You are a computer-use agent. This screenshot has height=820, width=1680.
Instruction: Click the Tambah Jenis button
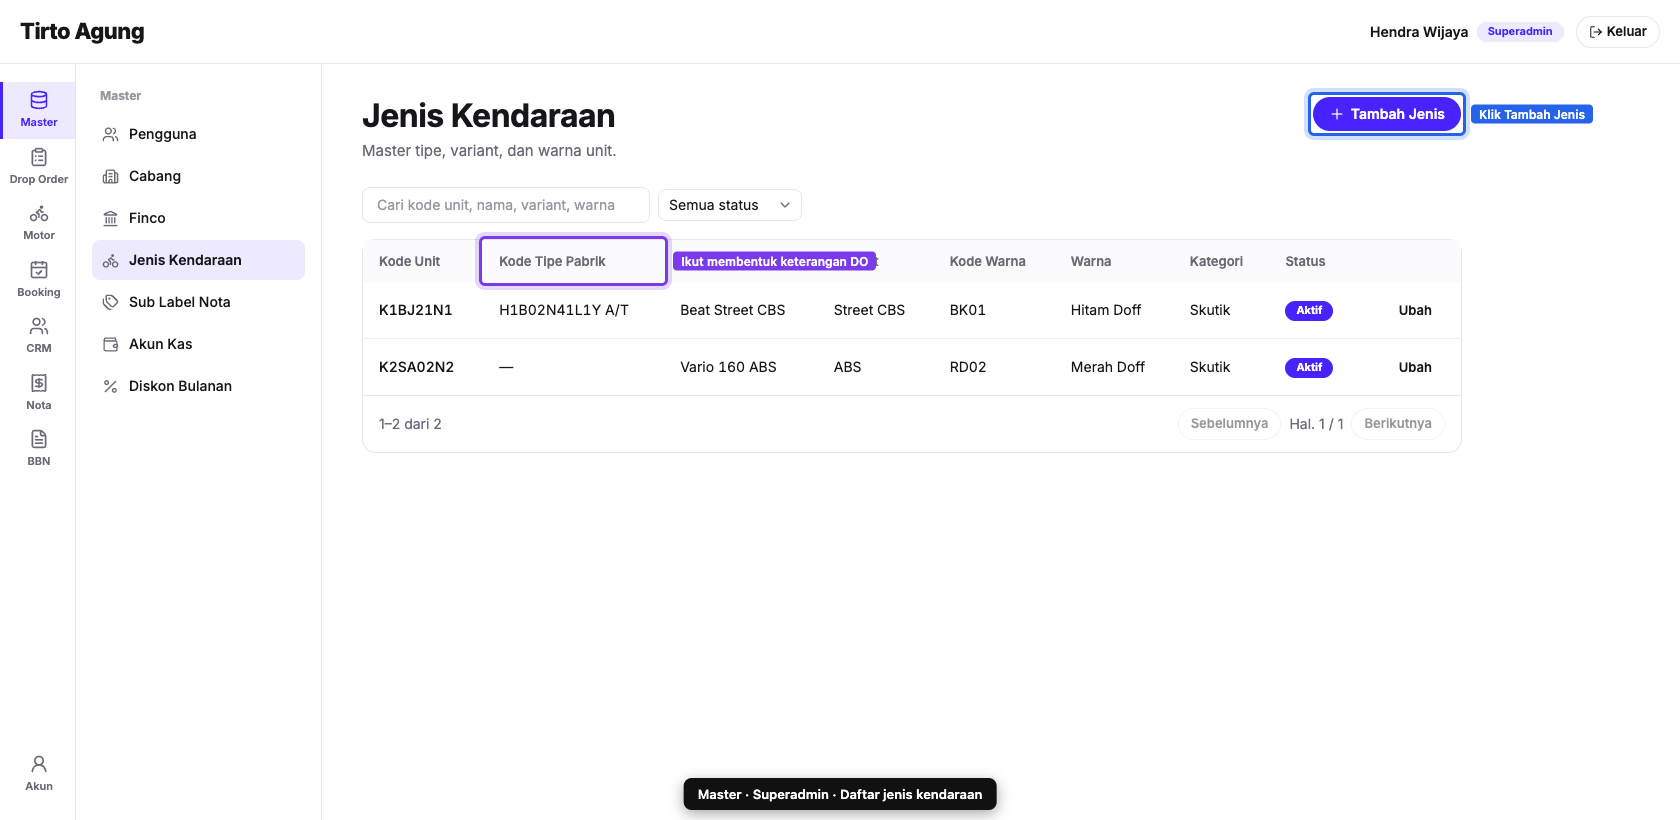(x=1387, y=114)
